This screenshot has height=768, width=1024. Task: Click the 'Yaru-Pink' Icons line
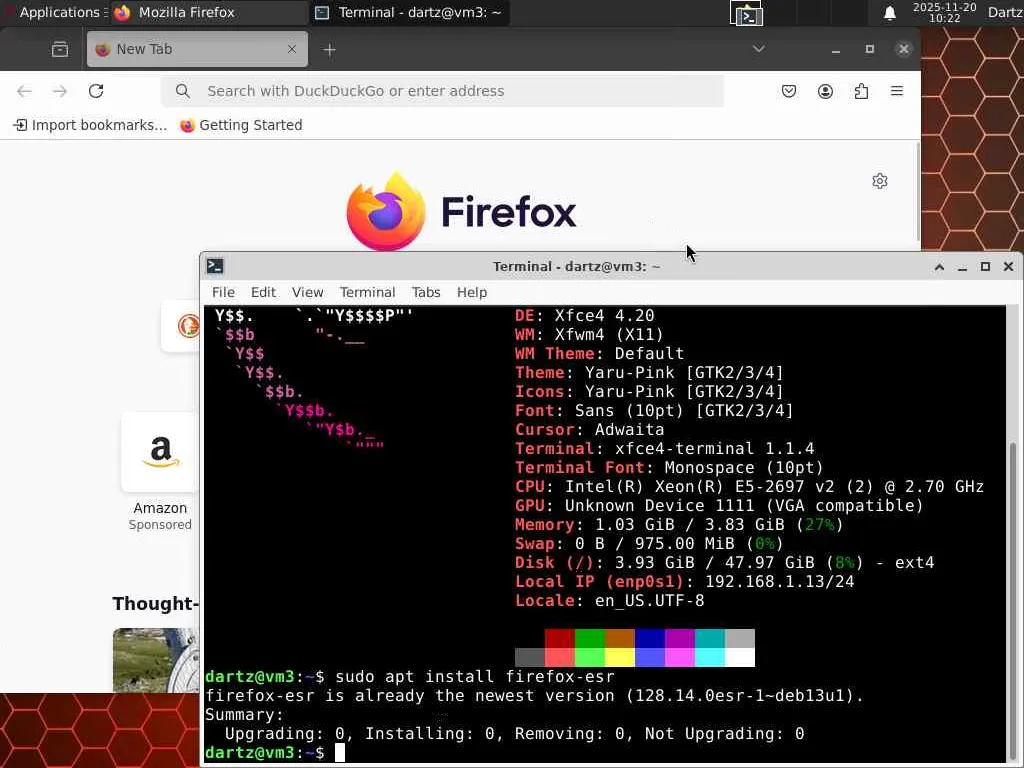(649, 392)
